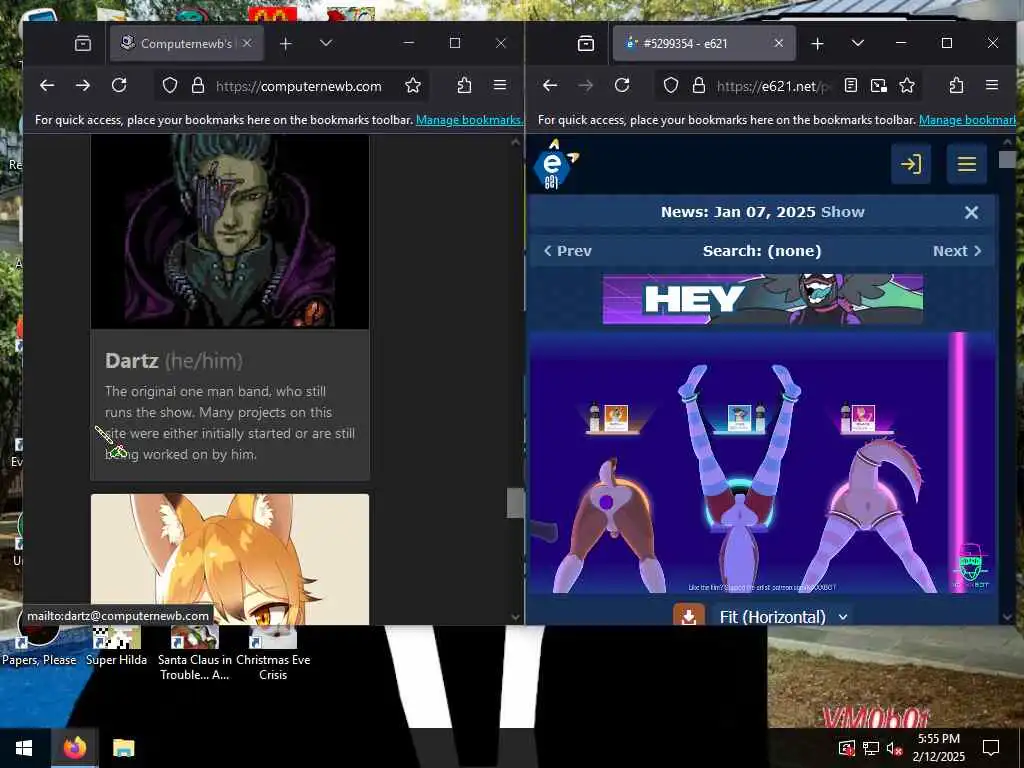
Task: Close the Computernewb's tab
Action: [x=247, y=44]
